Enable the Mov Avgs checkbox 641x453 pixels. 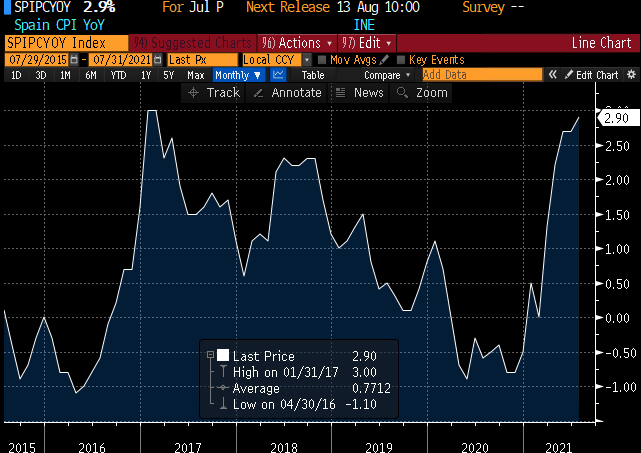point(323,60)
